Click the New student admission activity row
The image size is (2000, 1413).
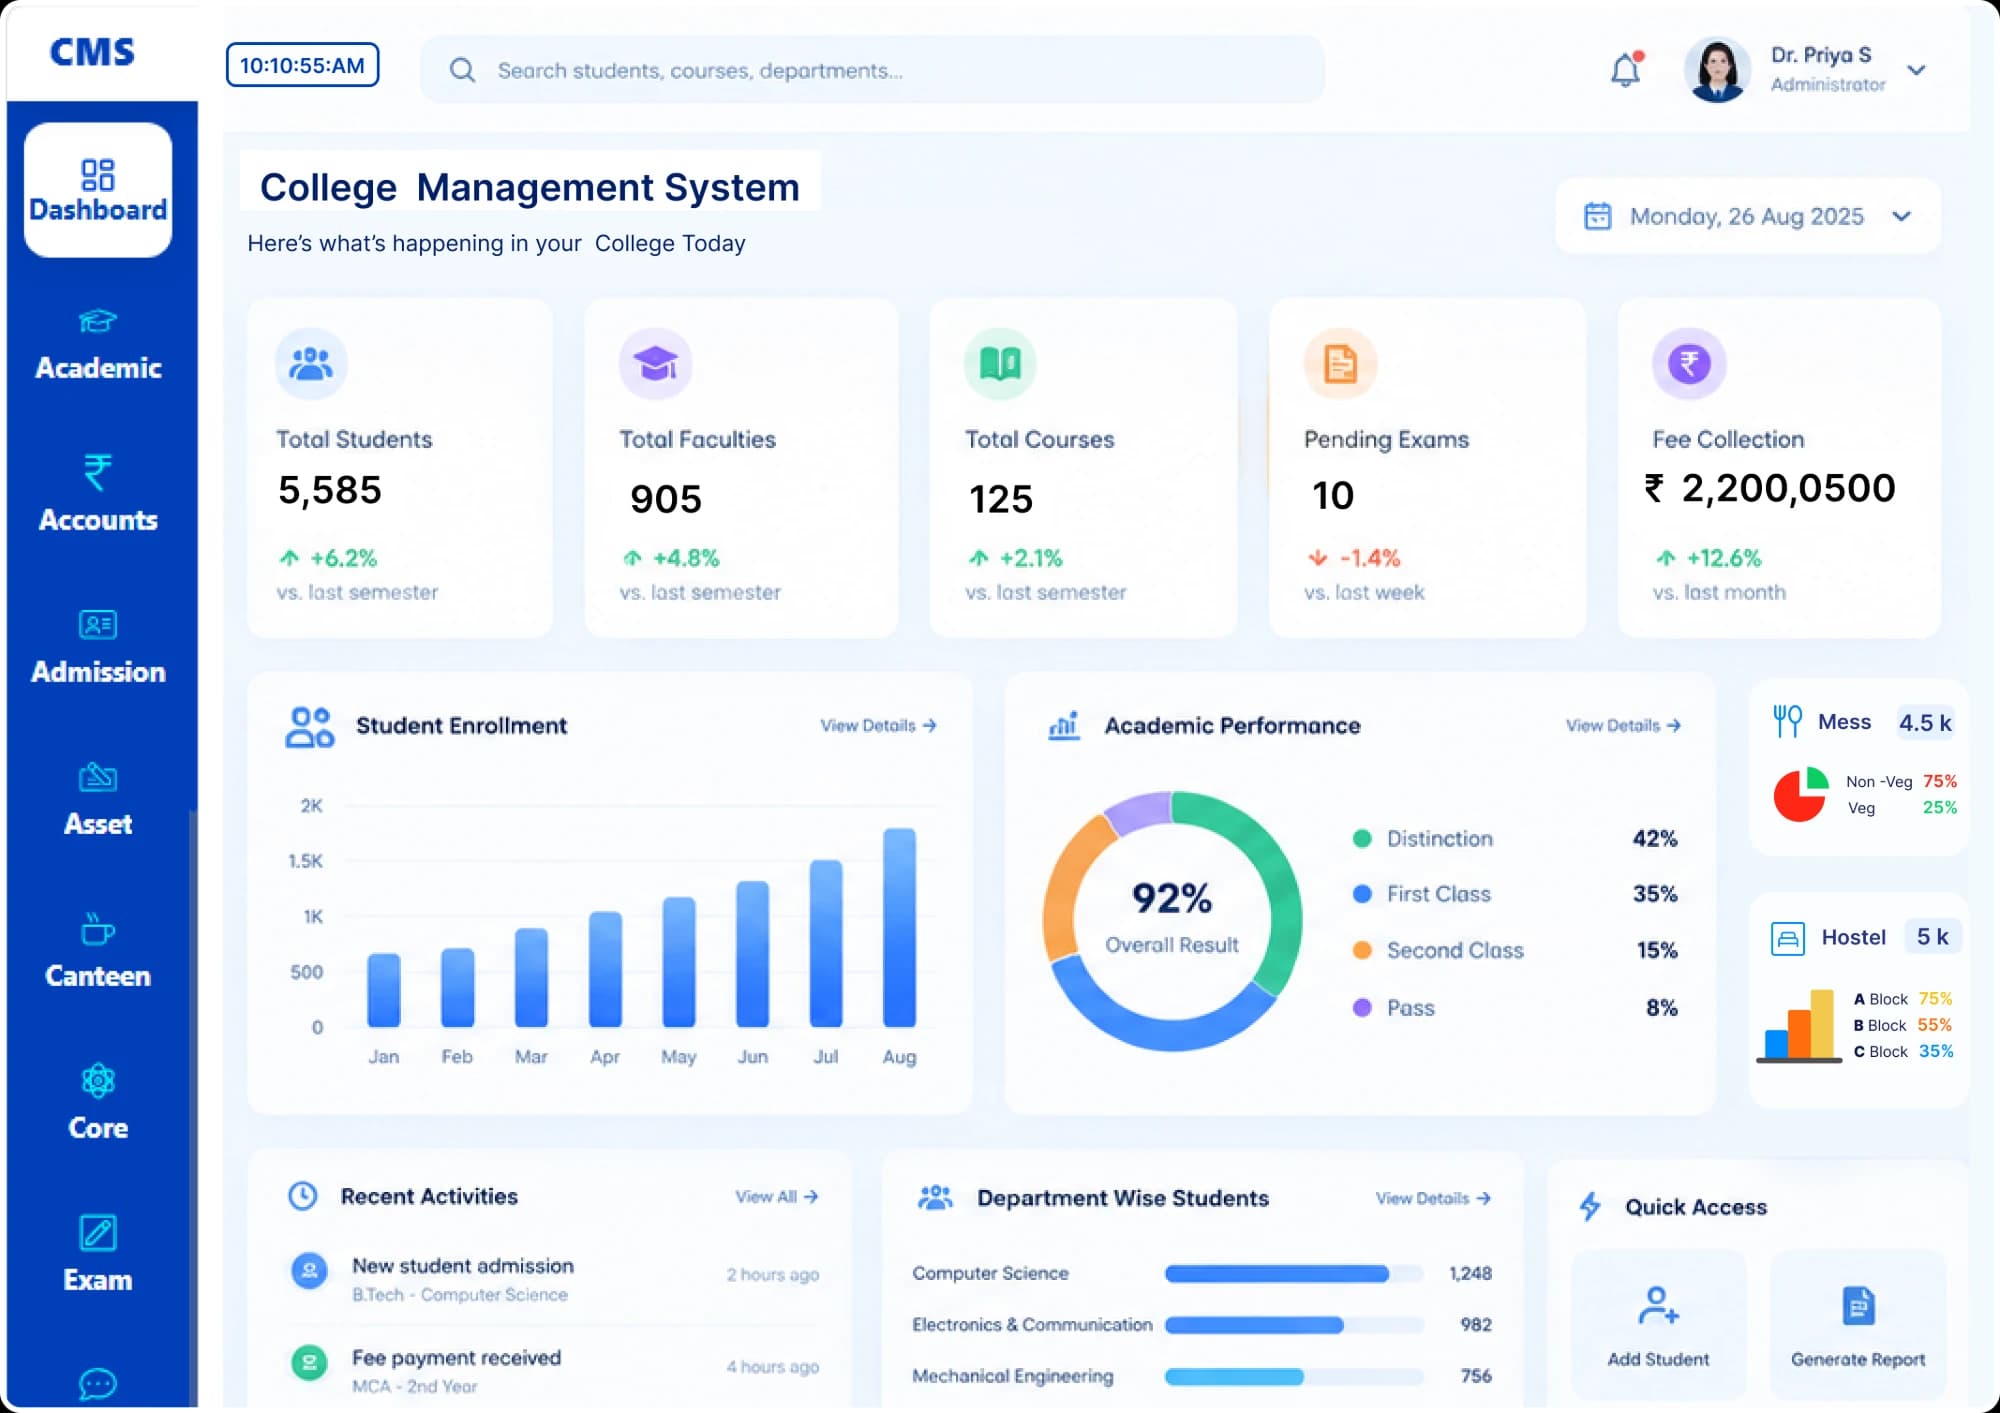(555, 1278)
